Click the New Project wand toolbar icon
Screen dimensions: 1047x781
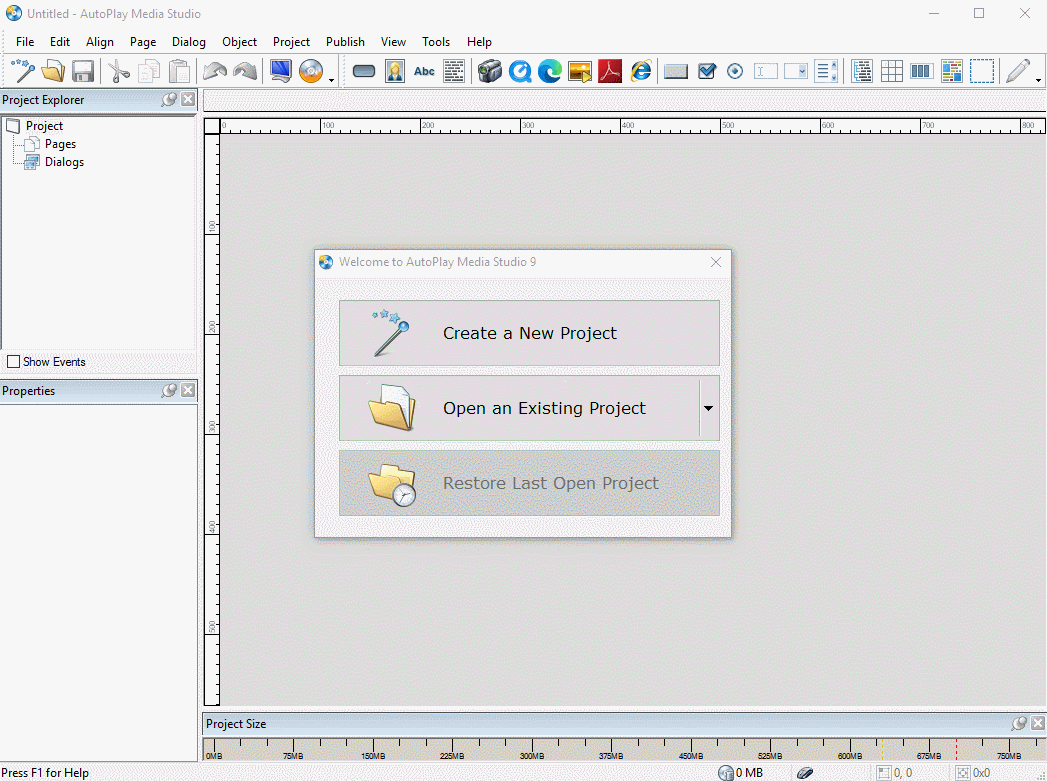[x=23, y=71]
